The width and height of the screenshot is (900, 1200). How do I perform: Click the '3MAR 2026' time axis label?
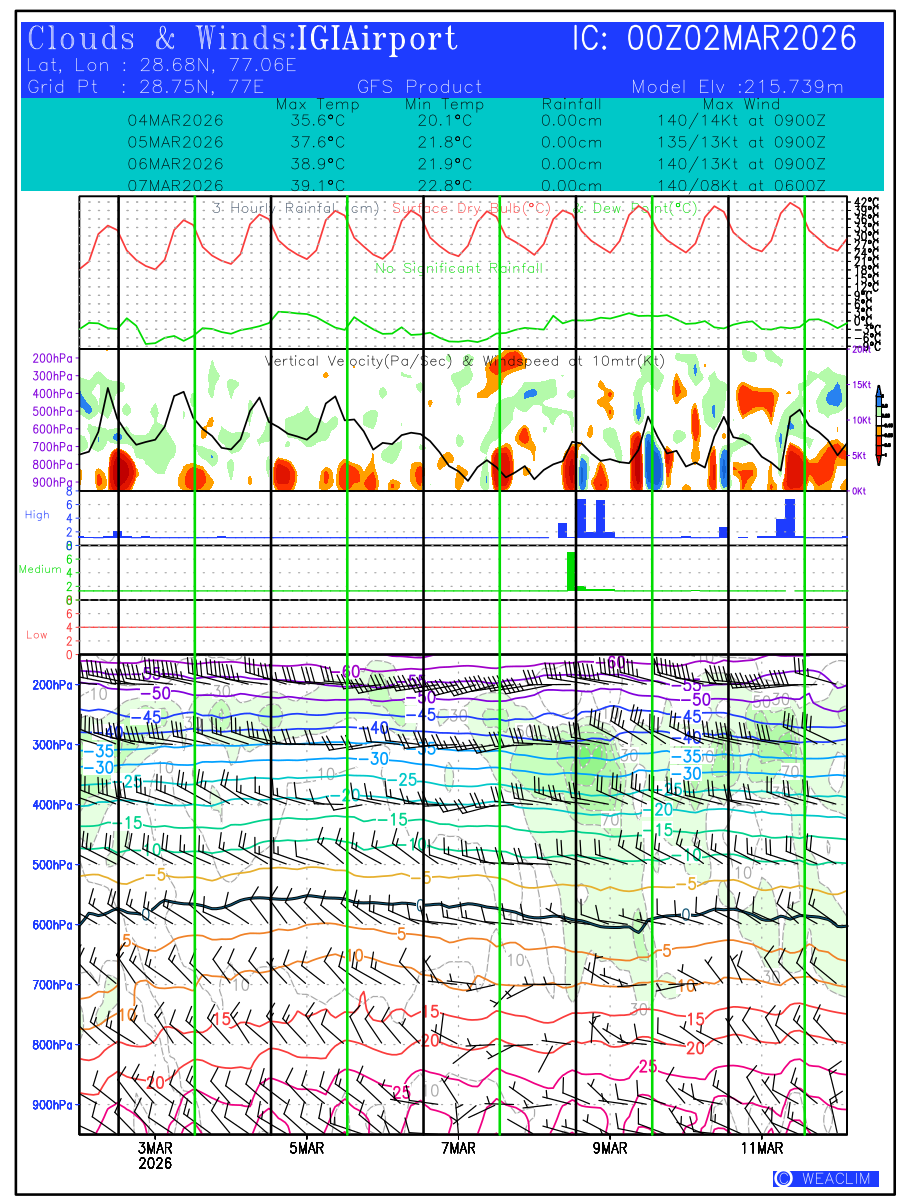coord(156,1156)
